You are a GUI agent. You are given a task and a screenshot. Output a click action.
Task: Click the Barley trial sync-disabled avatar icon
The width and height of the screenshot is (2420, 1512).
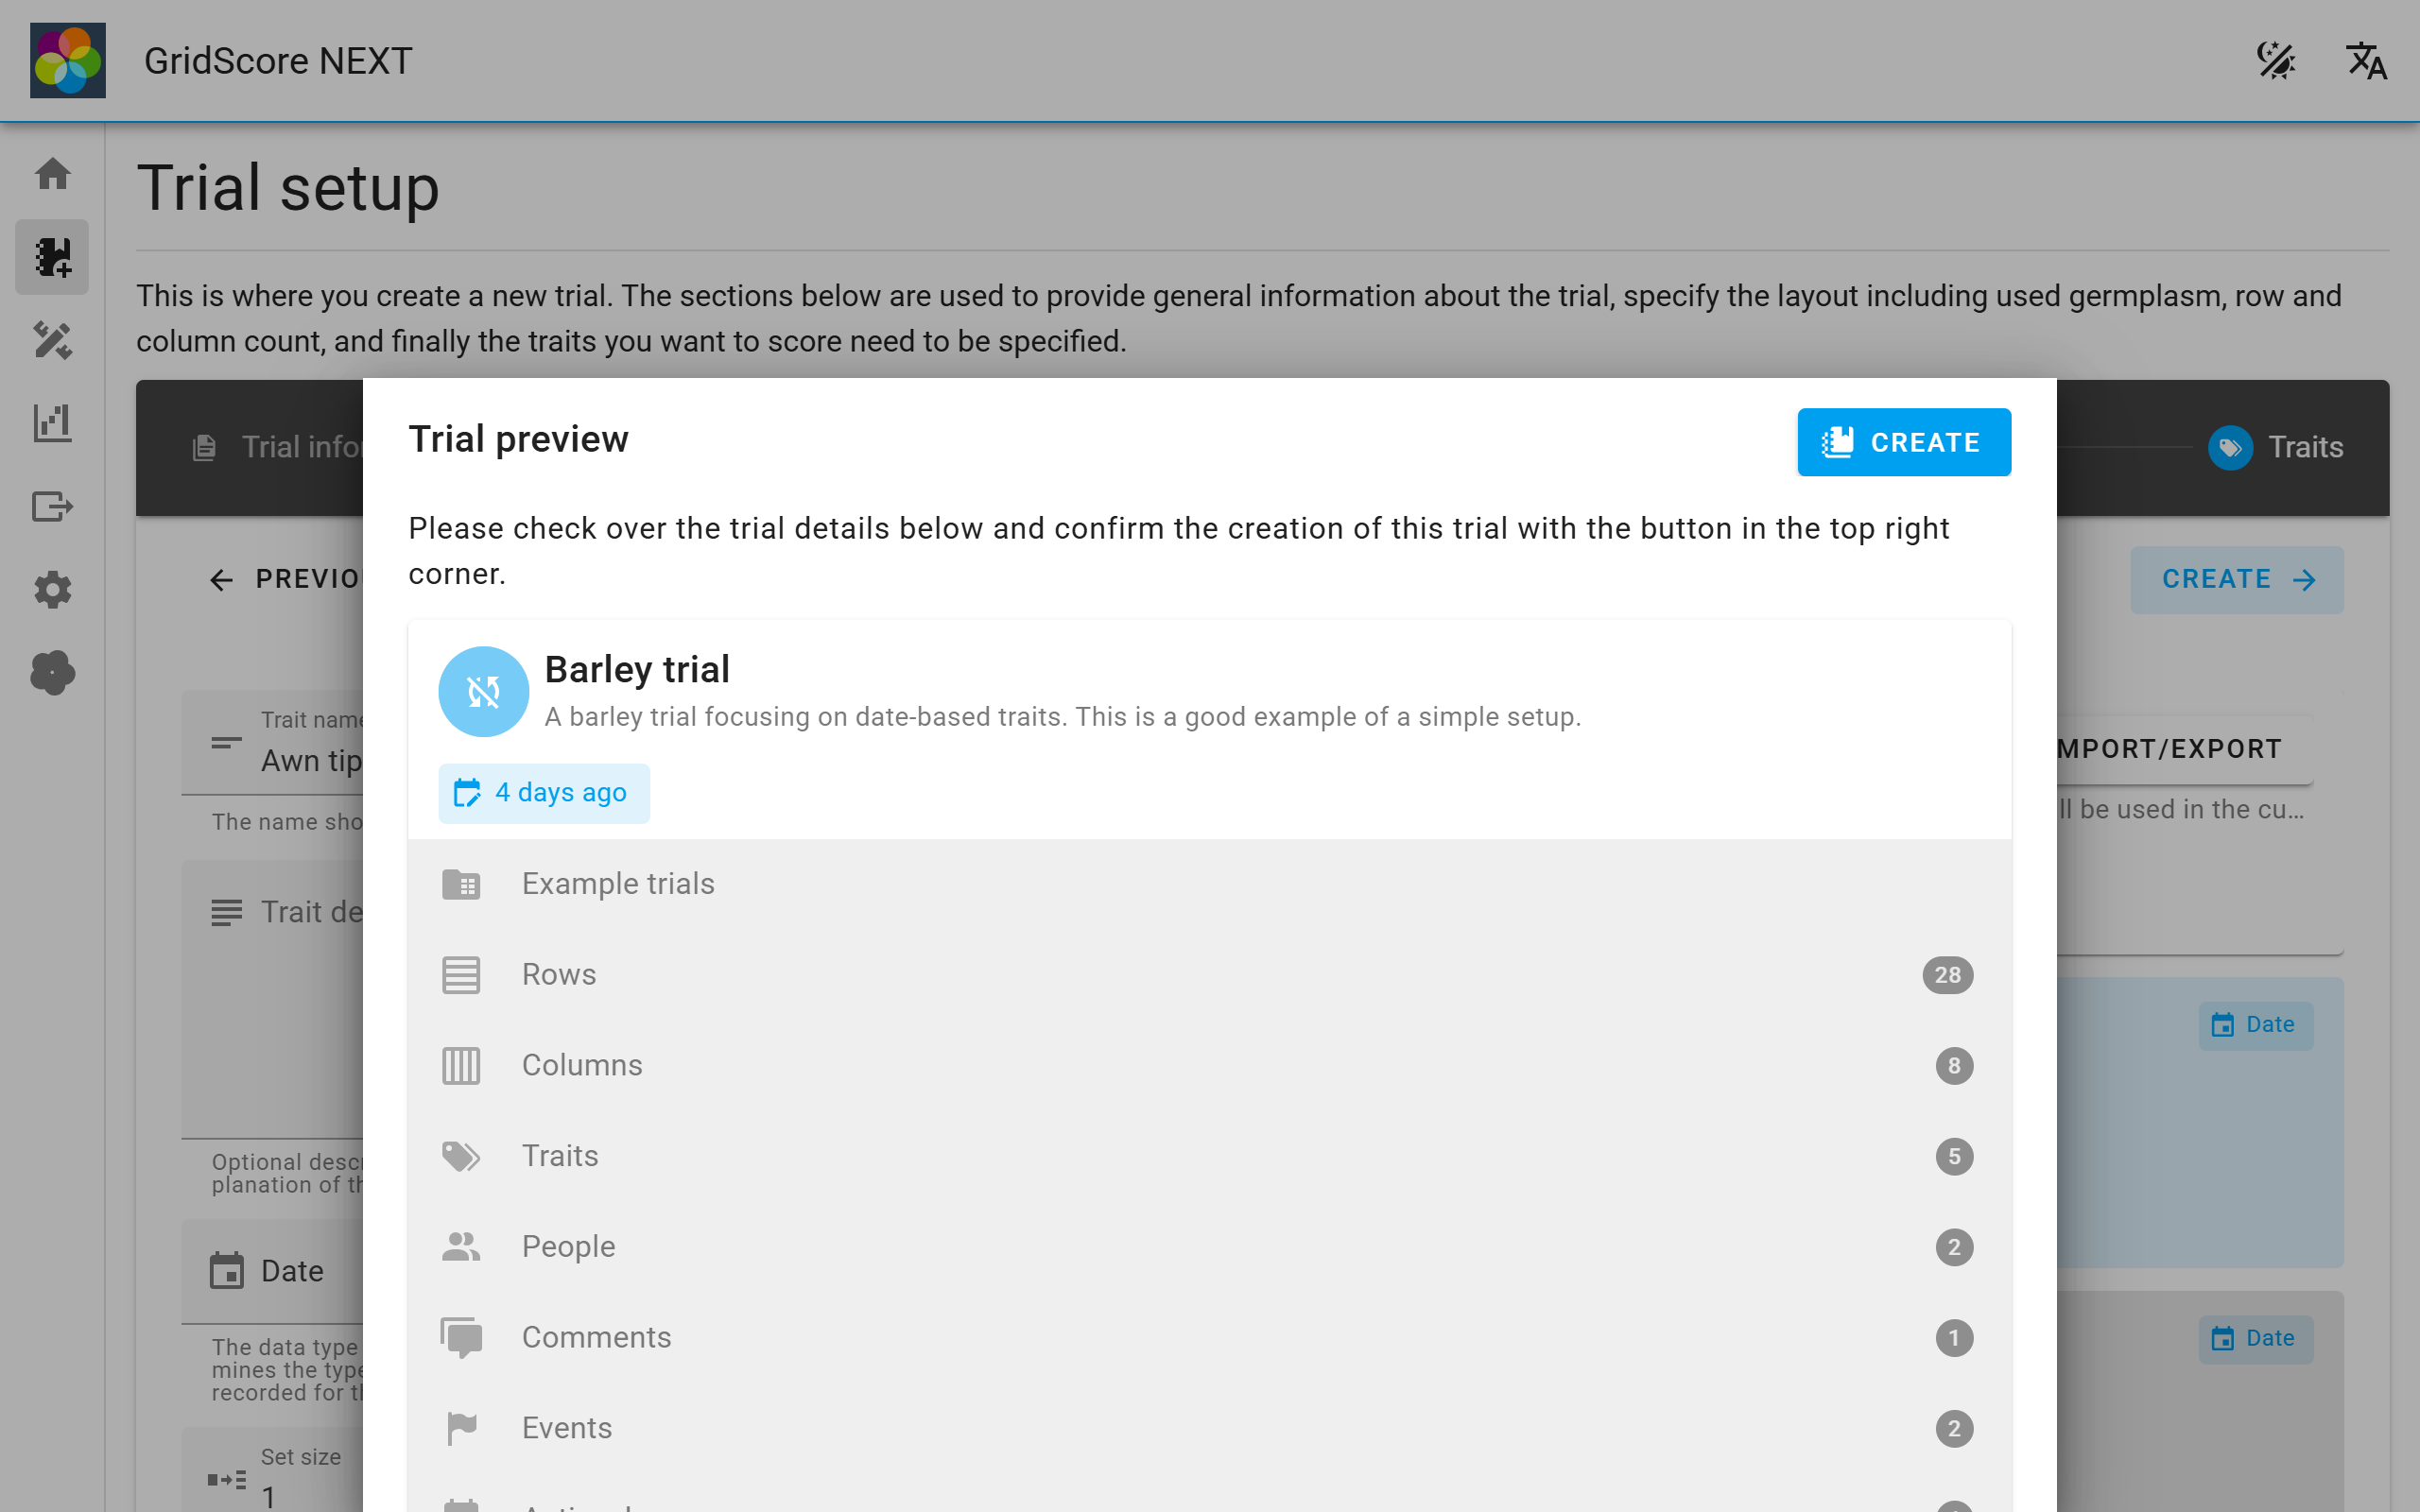pos(483,691)
